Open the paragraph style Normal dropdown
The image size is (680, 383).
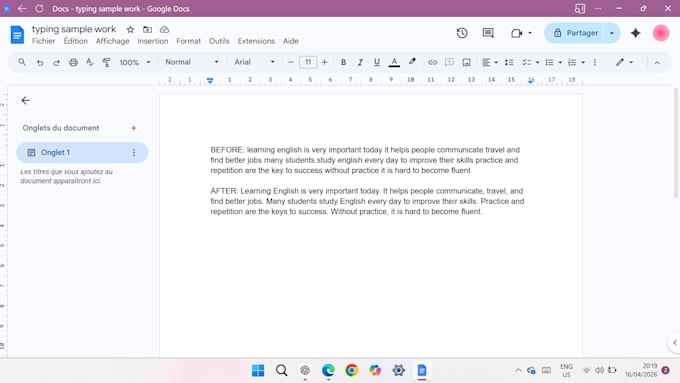[x=192, y=62]
